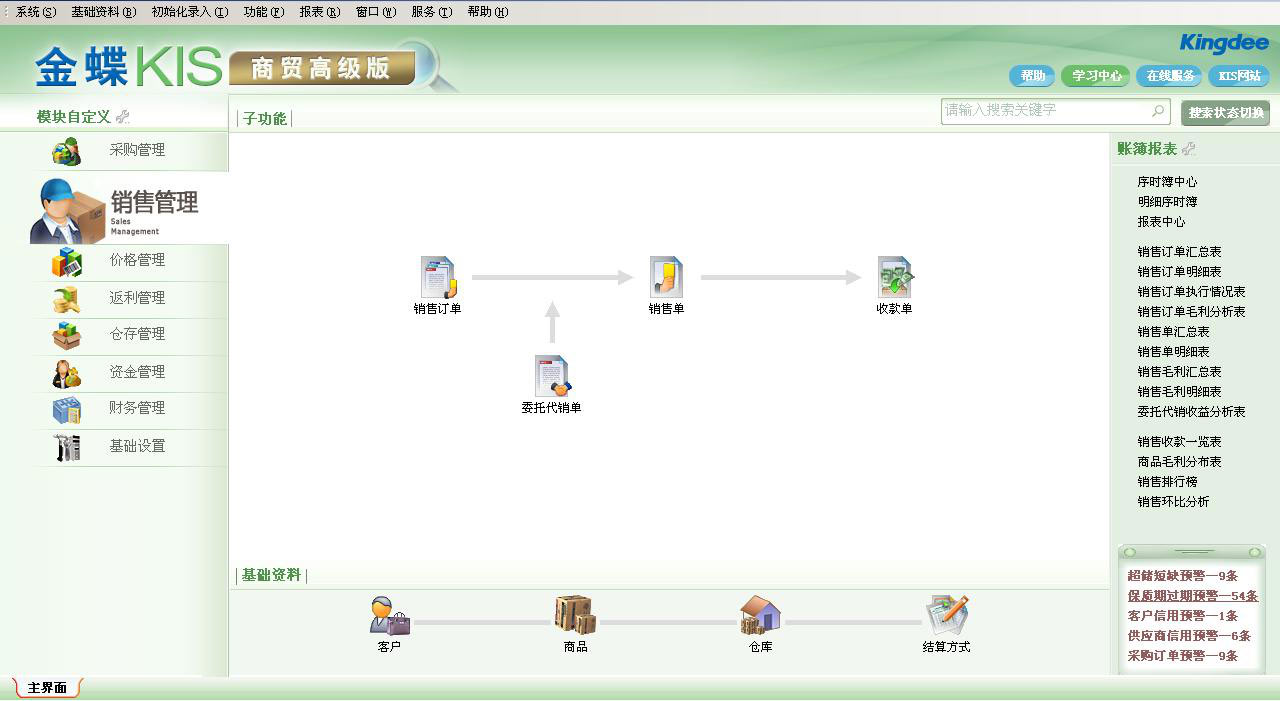Select the 采购管理 module label
Image resolution: width=1280 pixels, height=701 pixels.
(137, 150)
